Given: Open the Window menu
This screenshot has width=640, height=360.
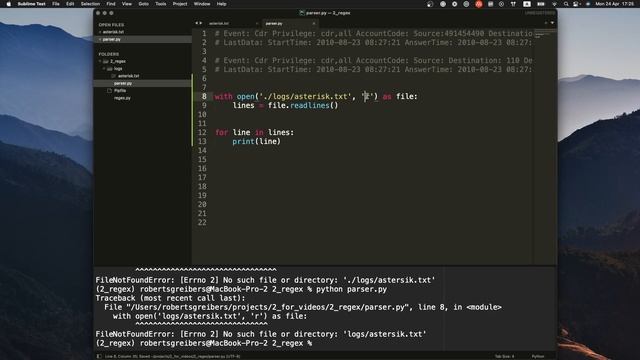Looking at the screenshot, I should click(x=202, y=4).
